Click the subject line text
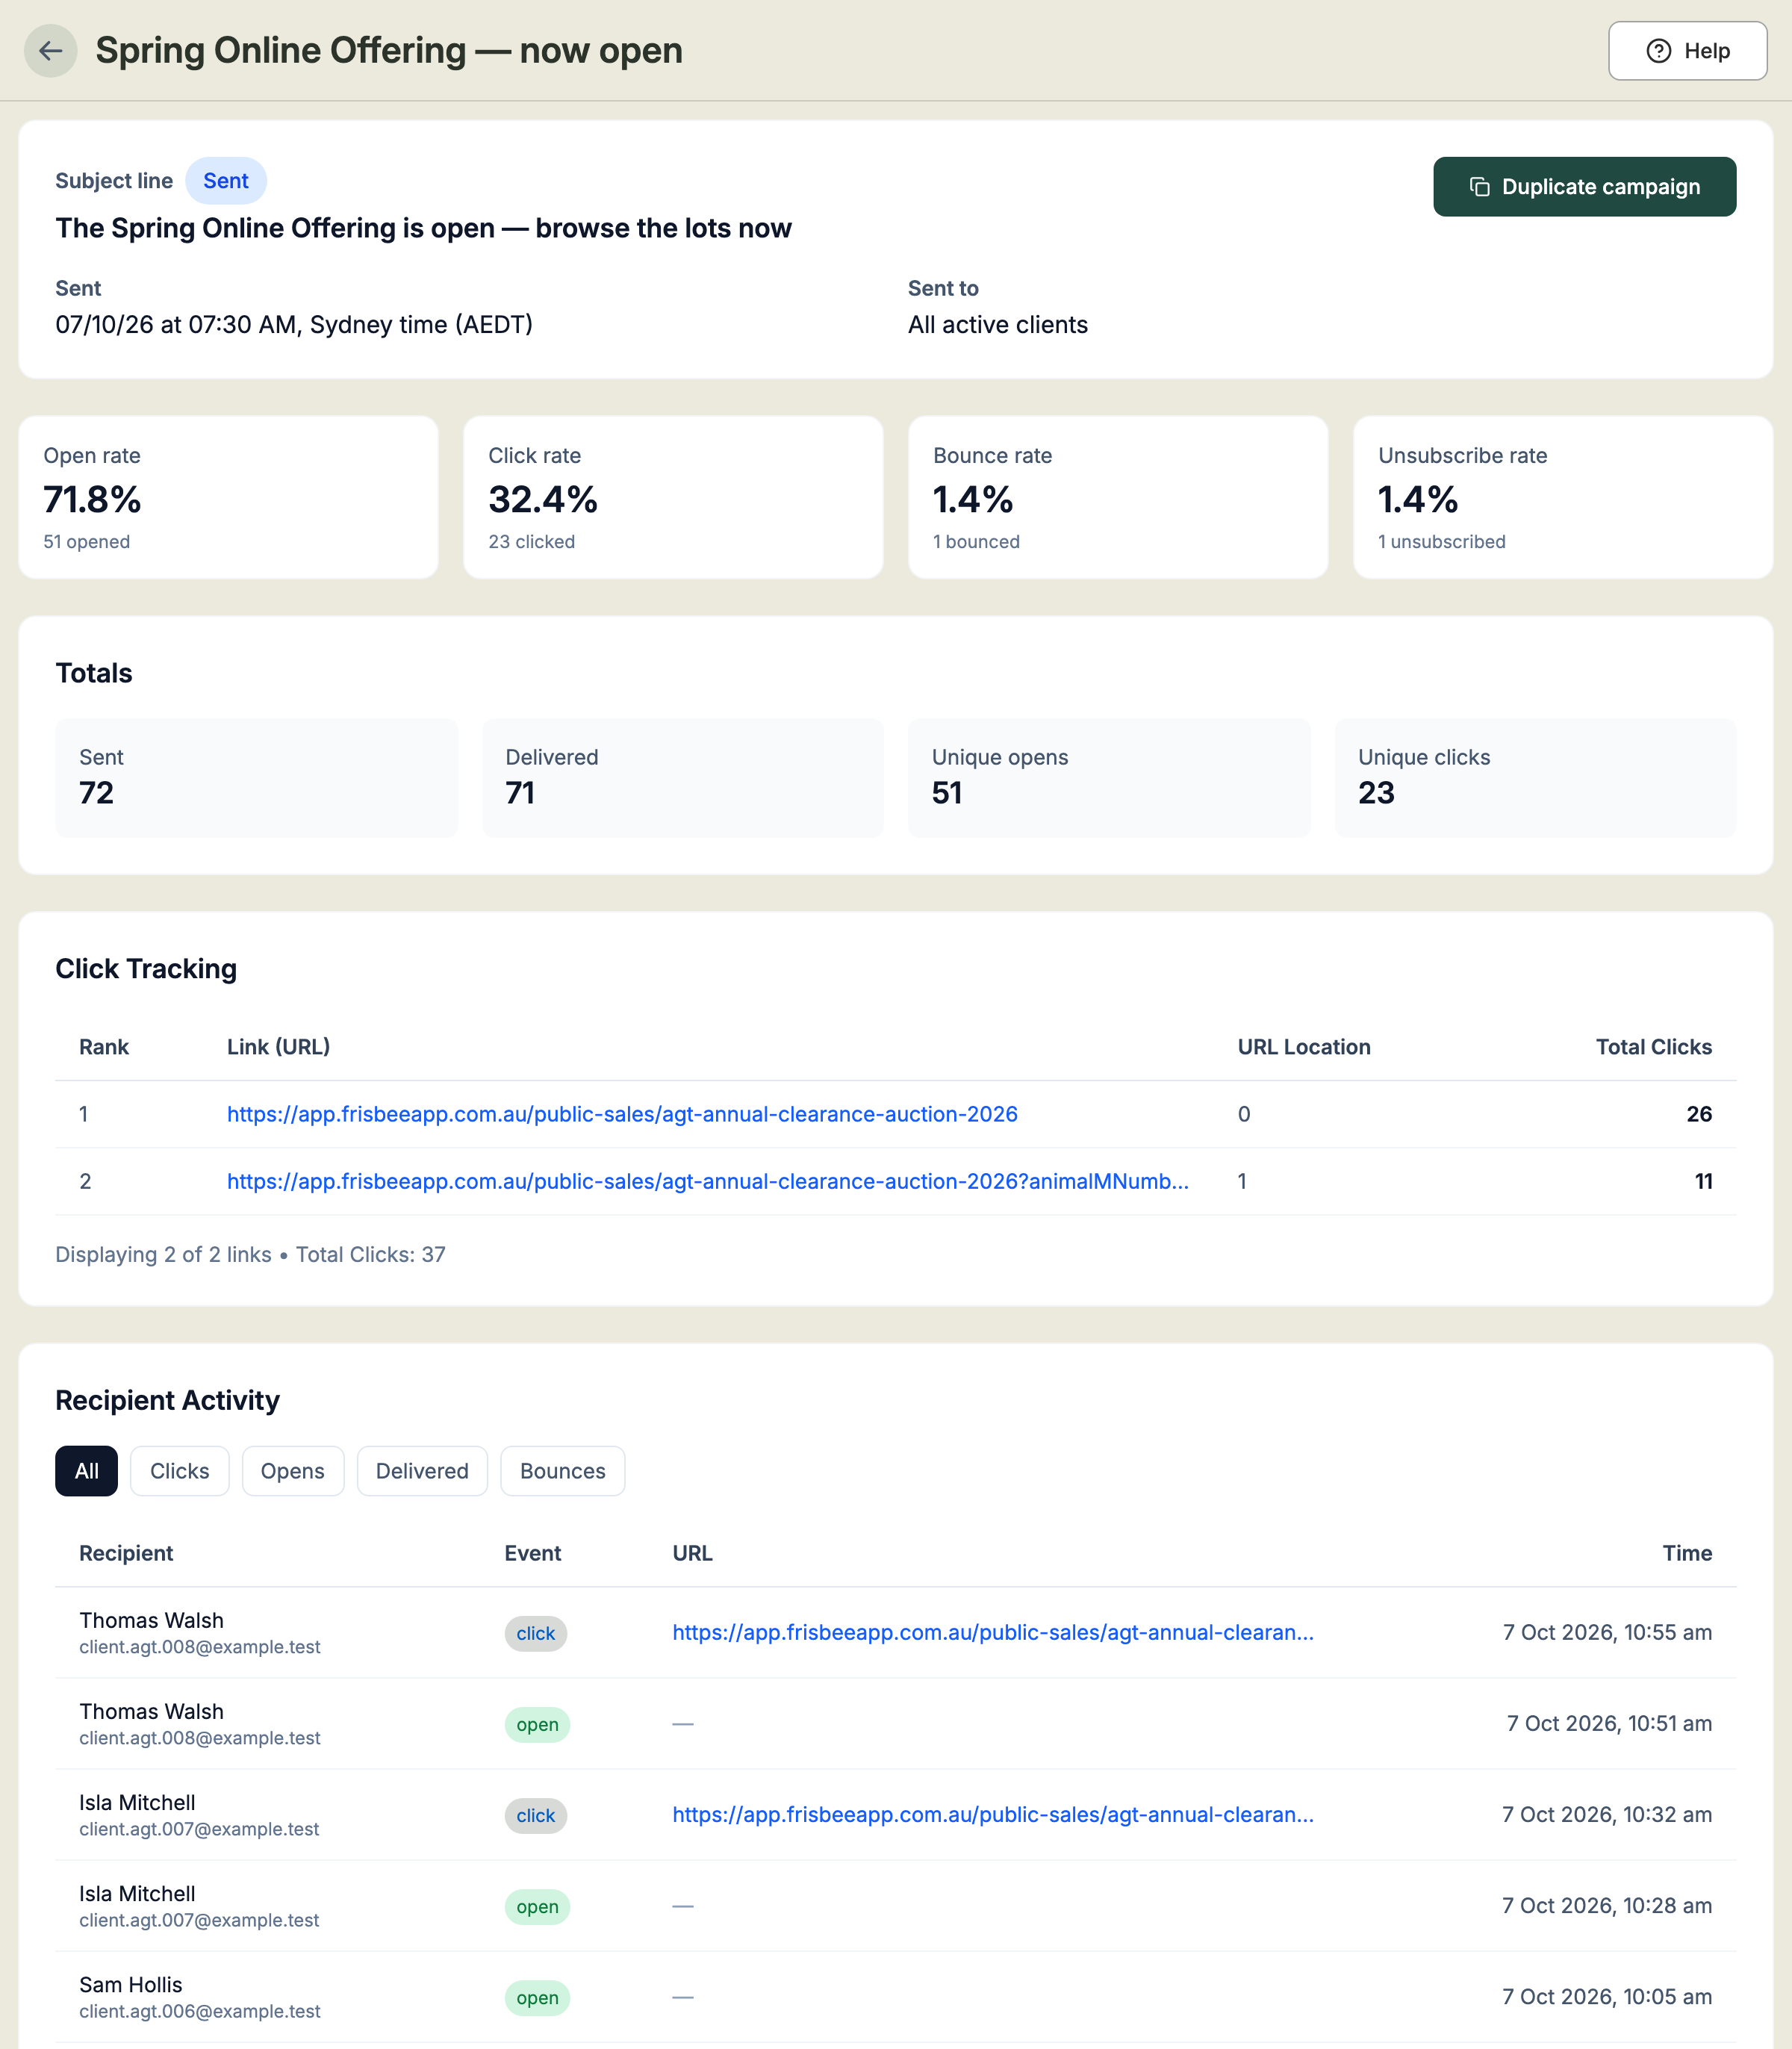Viewport: 1792px width, 2049px height. 423,228
